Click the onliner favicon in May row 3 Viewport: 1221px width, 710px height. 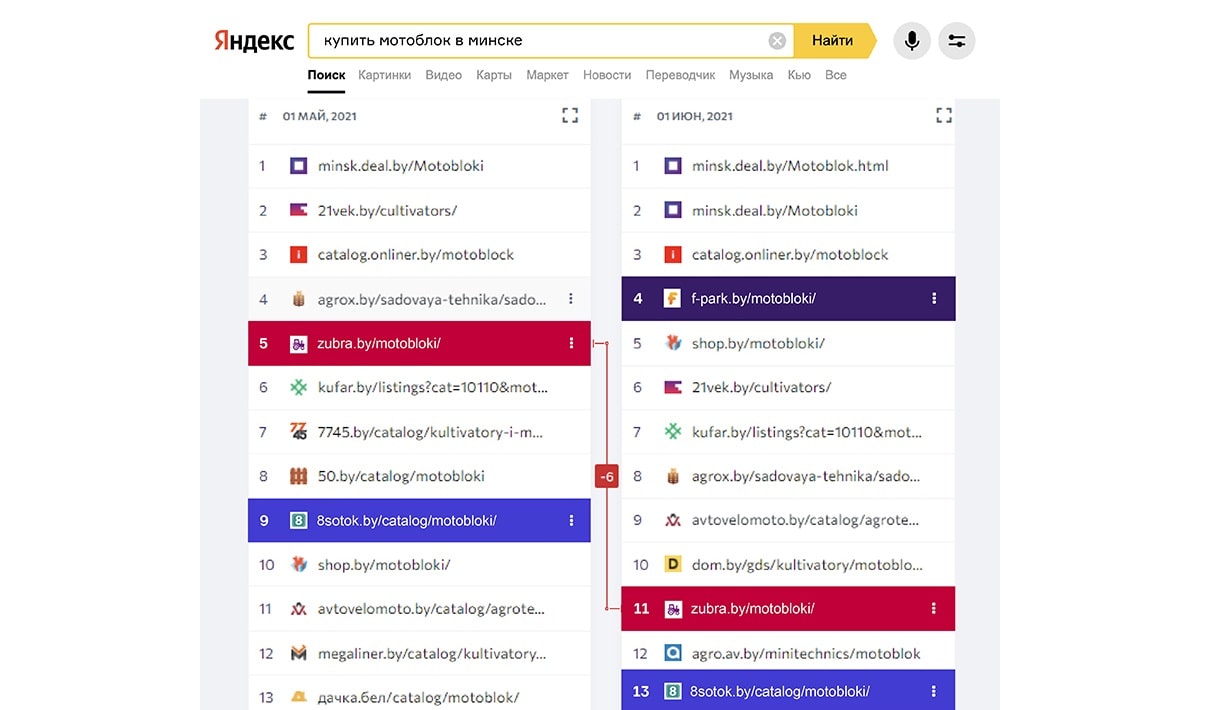click(x=298, y=255)
